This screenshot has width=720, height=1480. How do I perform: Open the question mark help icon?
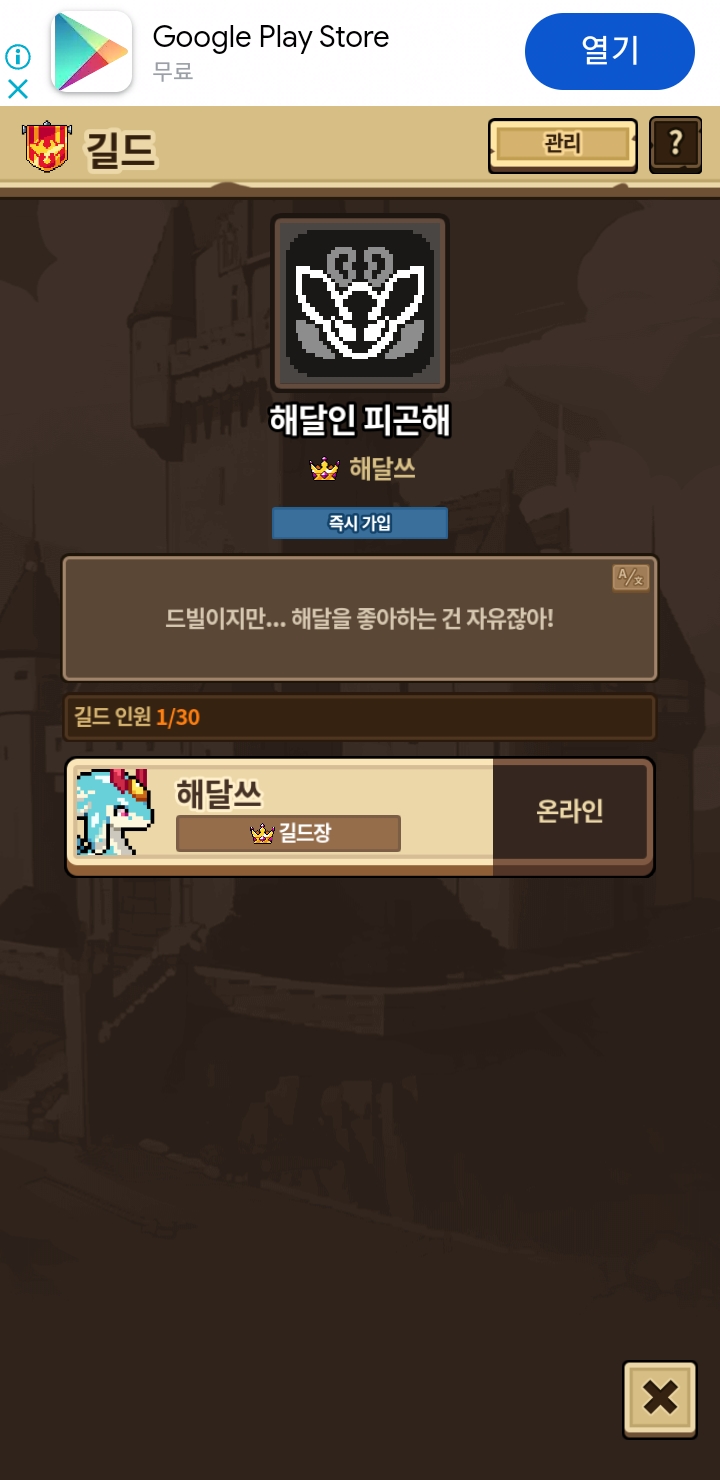click(x=675, y=145)
